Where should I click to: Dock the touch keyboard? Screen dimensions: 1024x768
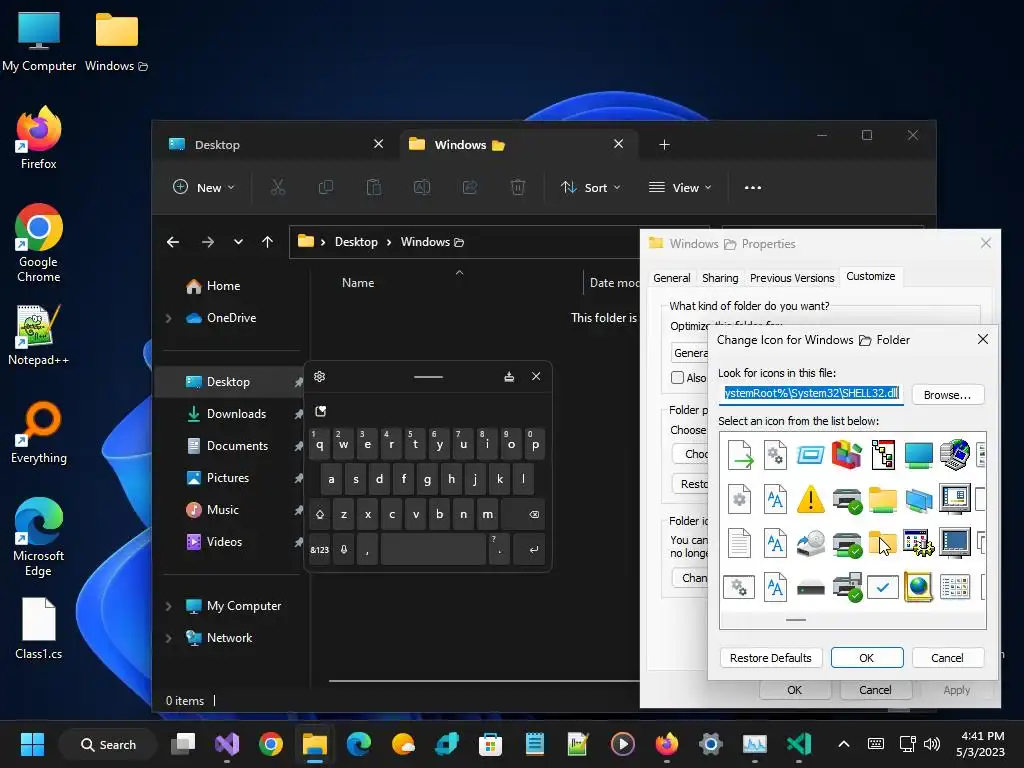pos(509,376)
